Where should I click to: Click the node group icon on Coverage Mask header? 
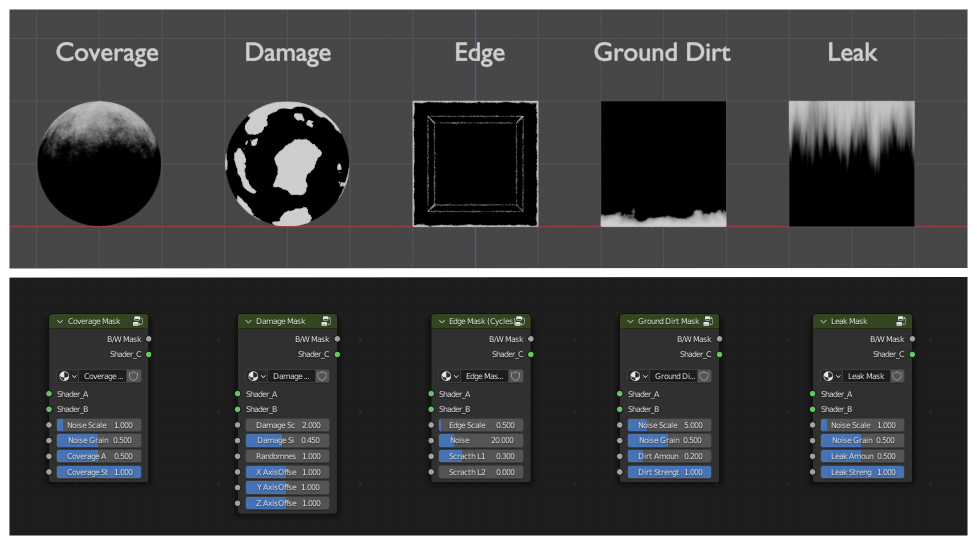point(138,321)
